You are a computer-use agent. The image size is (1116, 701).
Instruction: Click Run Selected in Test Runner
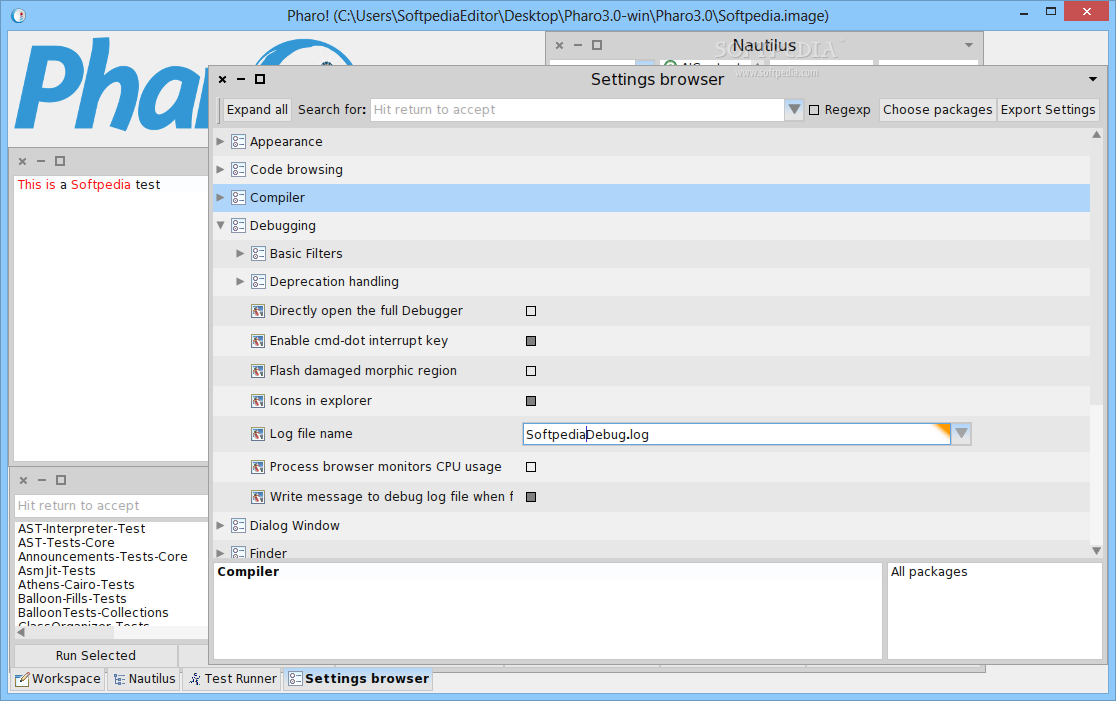pos(96,655)
